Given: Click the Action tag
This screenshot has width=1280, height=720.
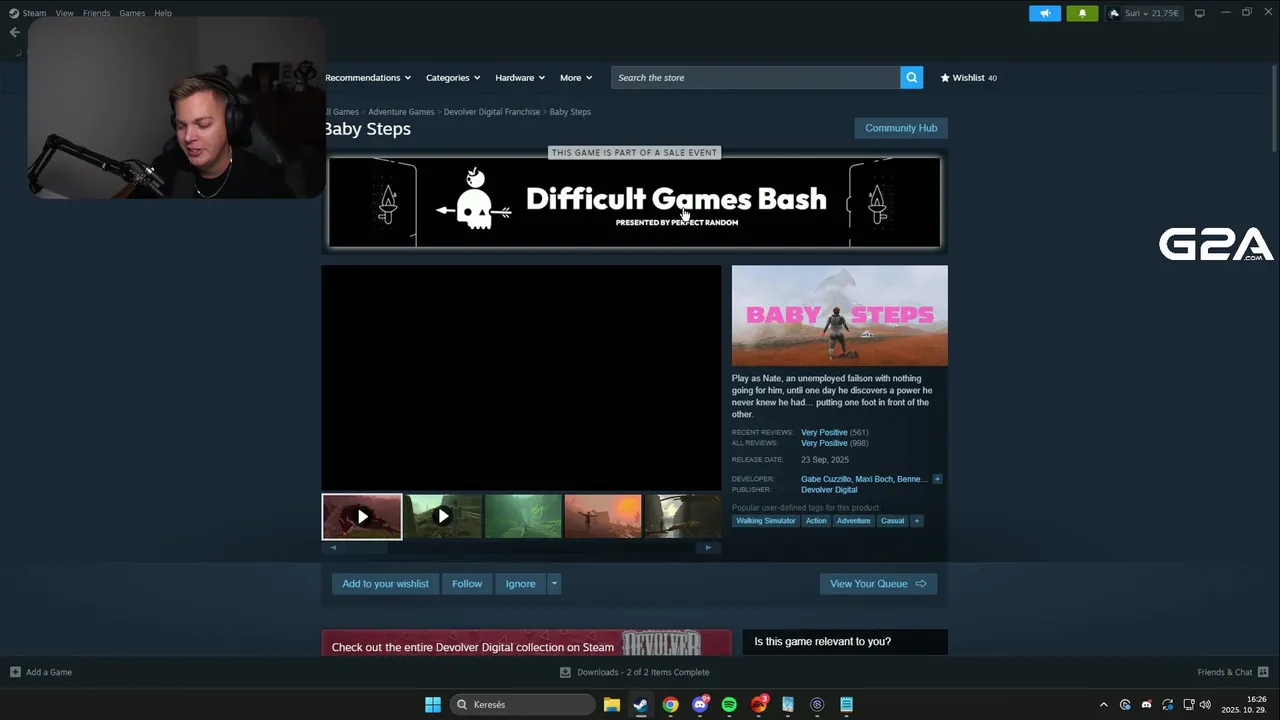Looking at the screenshot, I should coord(816,521).
